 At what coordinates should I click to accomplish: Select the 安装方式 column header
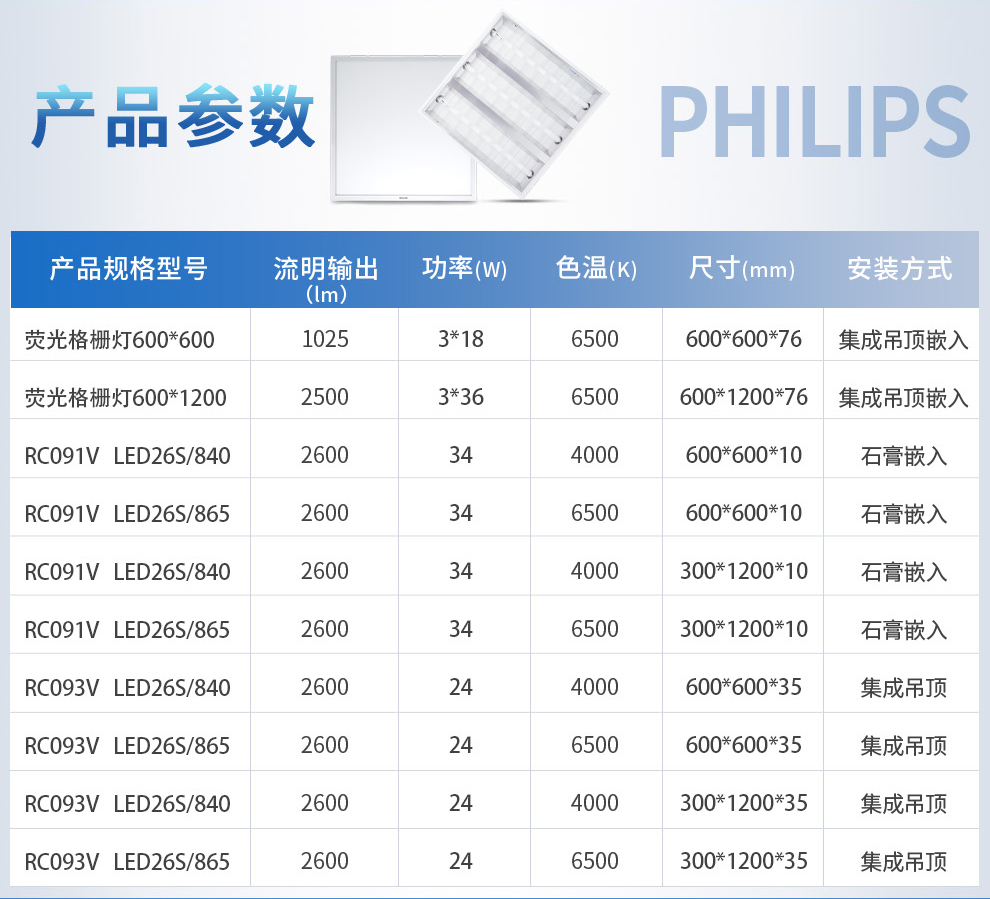(x=900, y=269)
